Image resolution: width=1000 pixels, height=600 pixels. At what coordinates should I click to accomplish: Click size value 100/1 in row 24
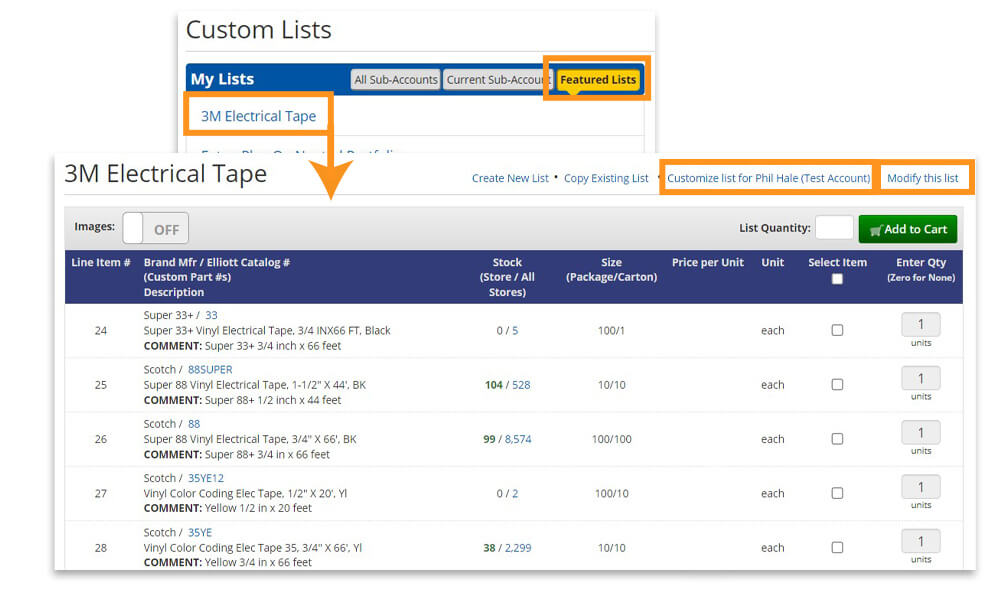coord(611,330)
